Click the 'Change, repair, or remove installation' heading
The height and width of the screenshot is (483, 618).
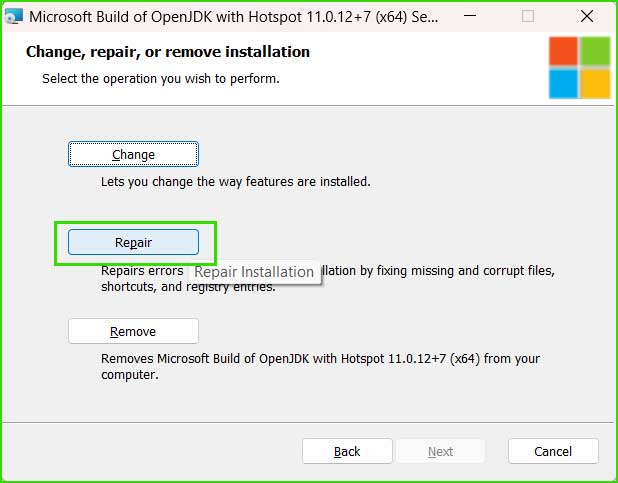pyautogui.click(x=168, y=52)
